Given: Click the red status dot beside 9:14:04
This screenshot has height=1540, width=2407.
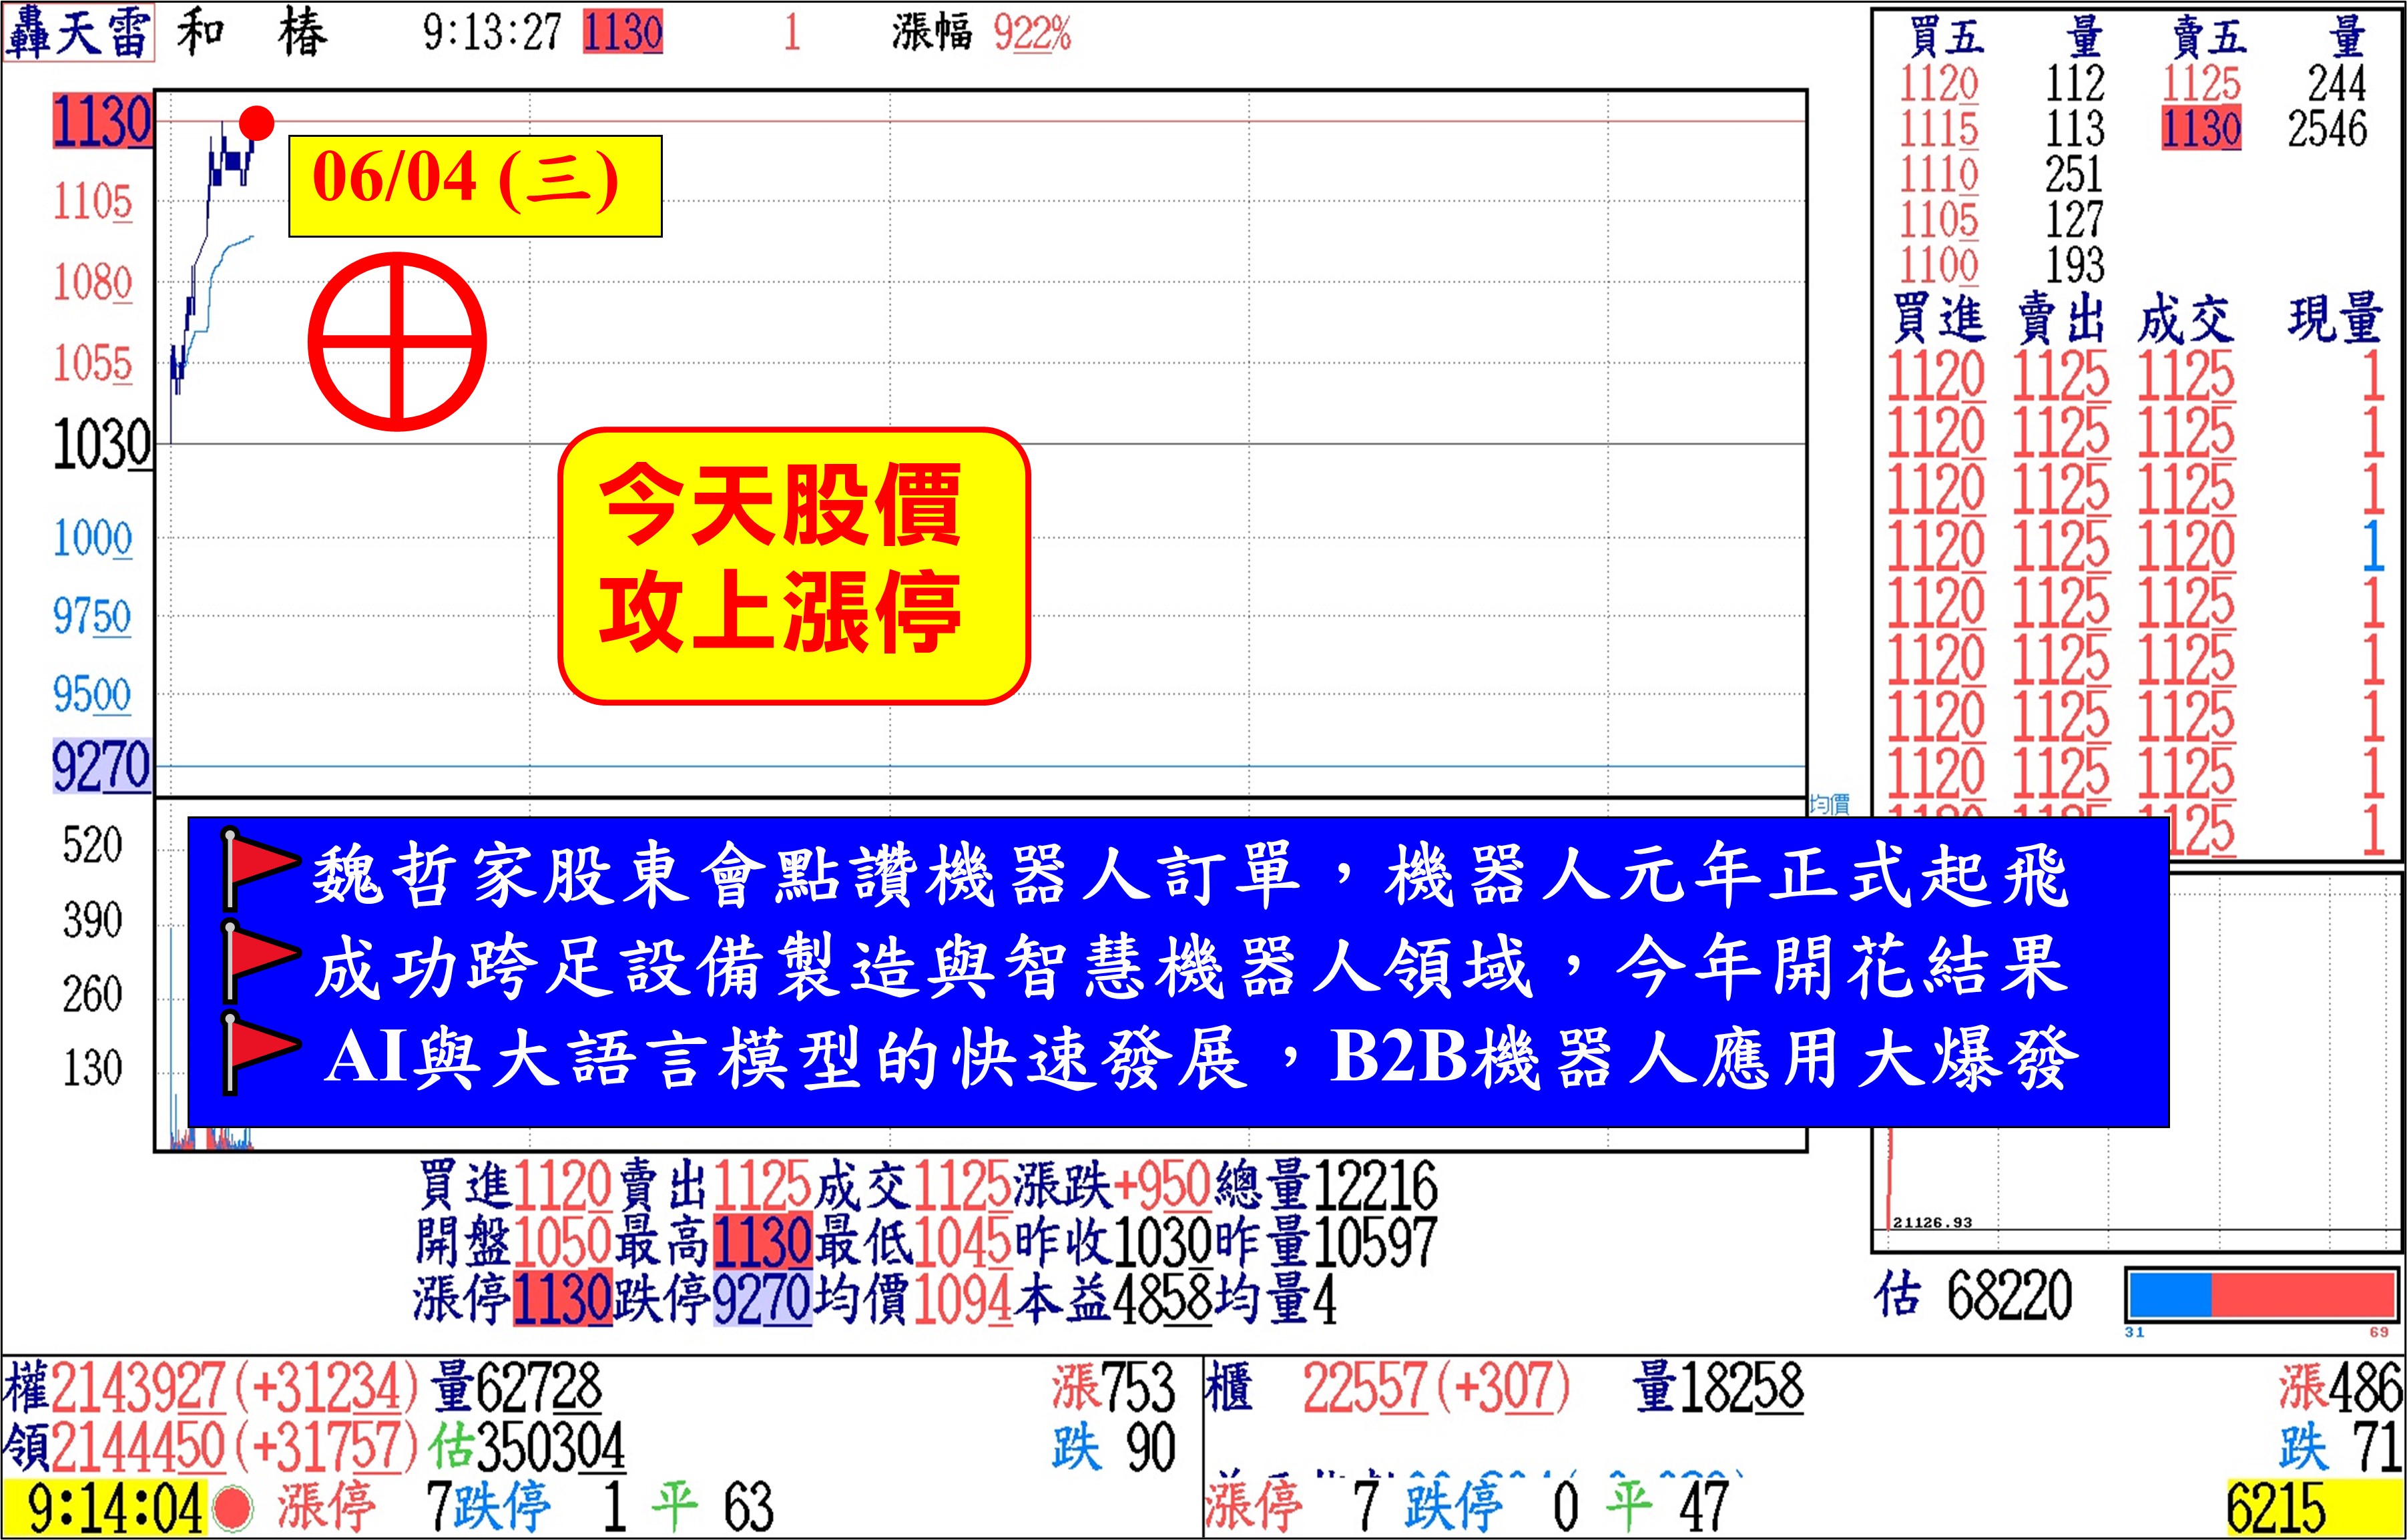Looking at the screenshot, I should pyautogui.click(x=234, y=1508).
